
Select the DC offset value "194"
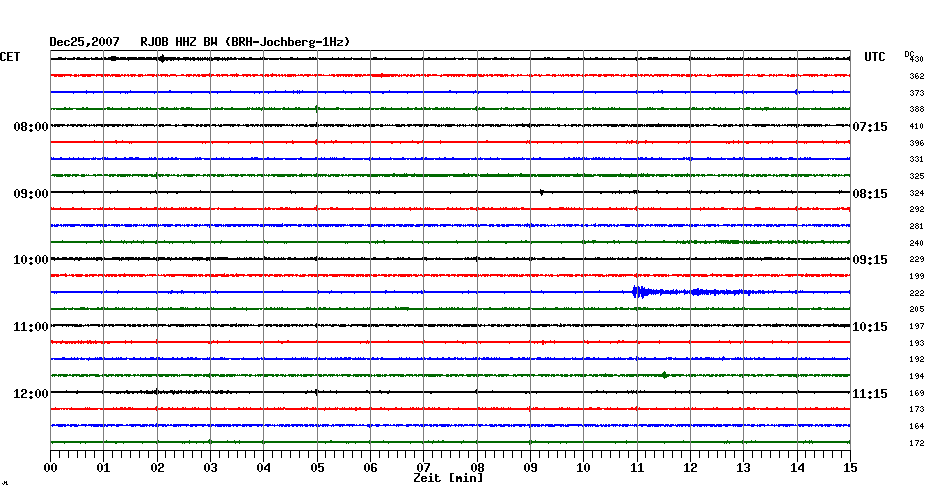(917, 377)
